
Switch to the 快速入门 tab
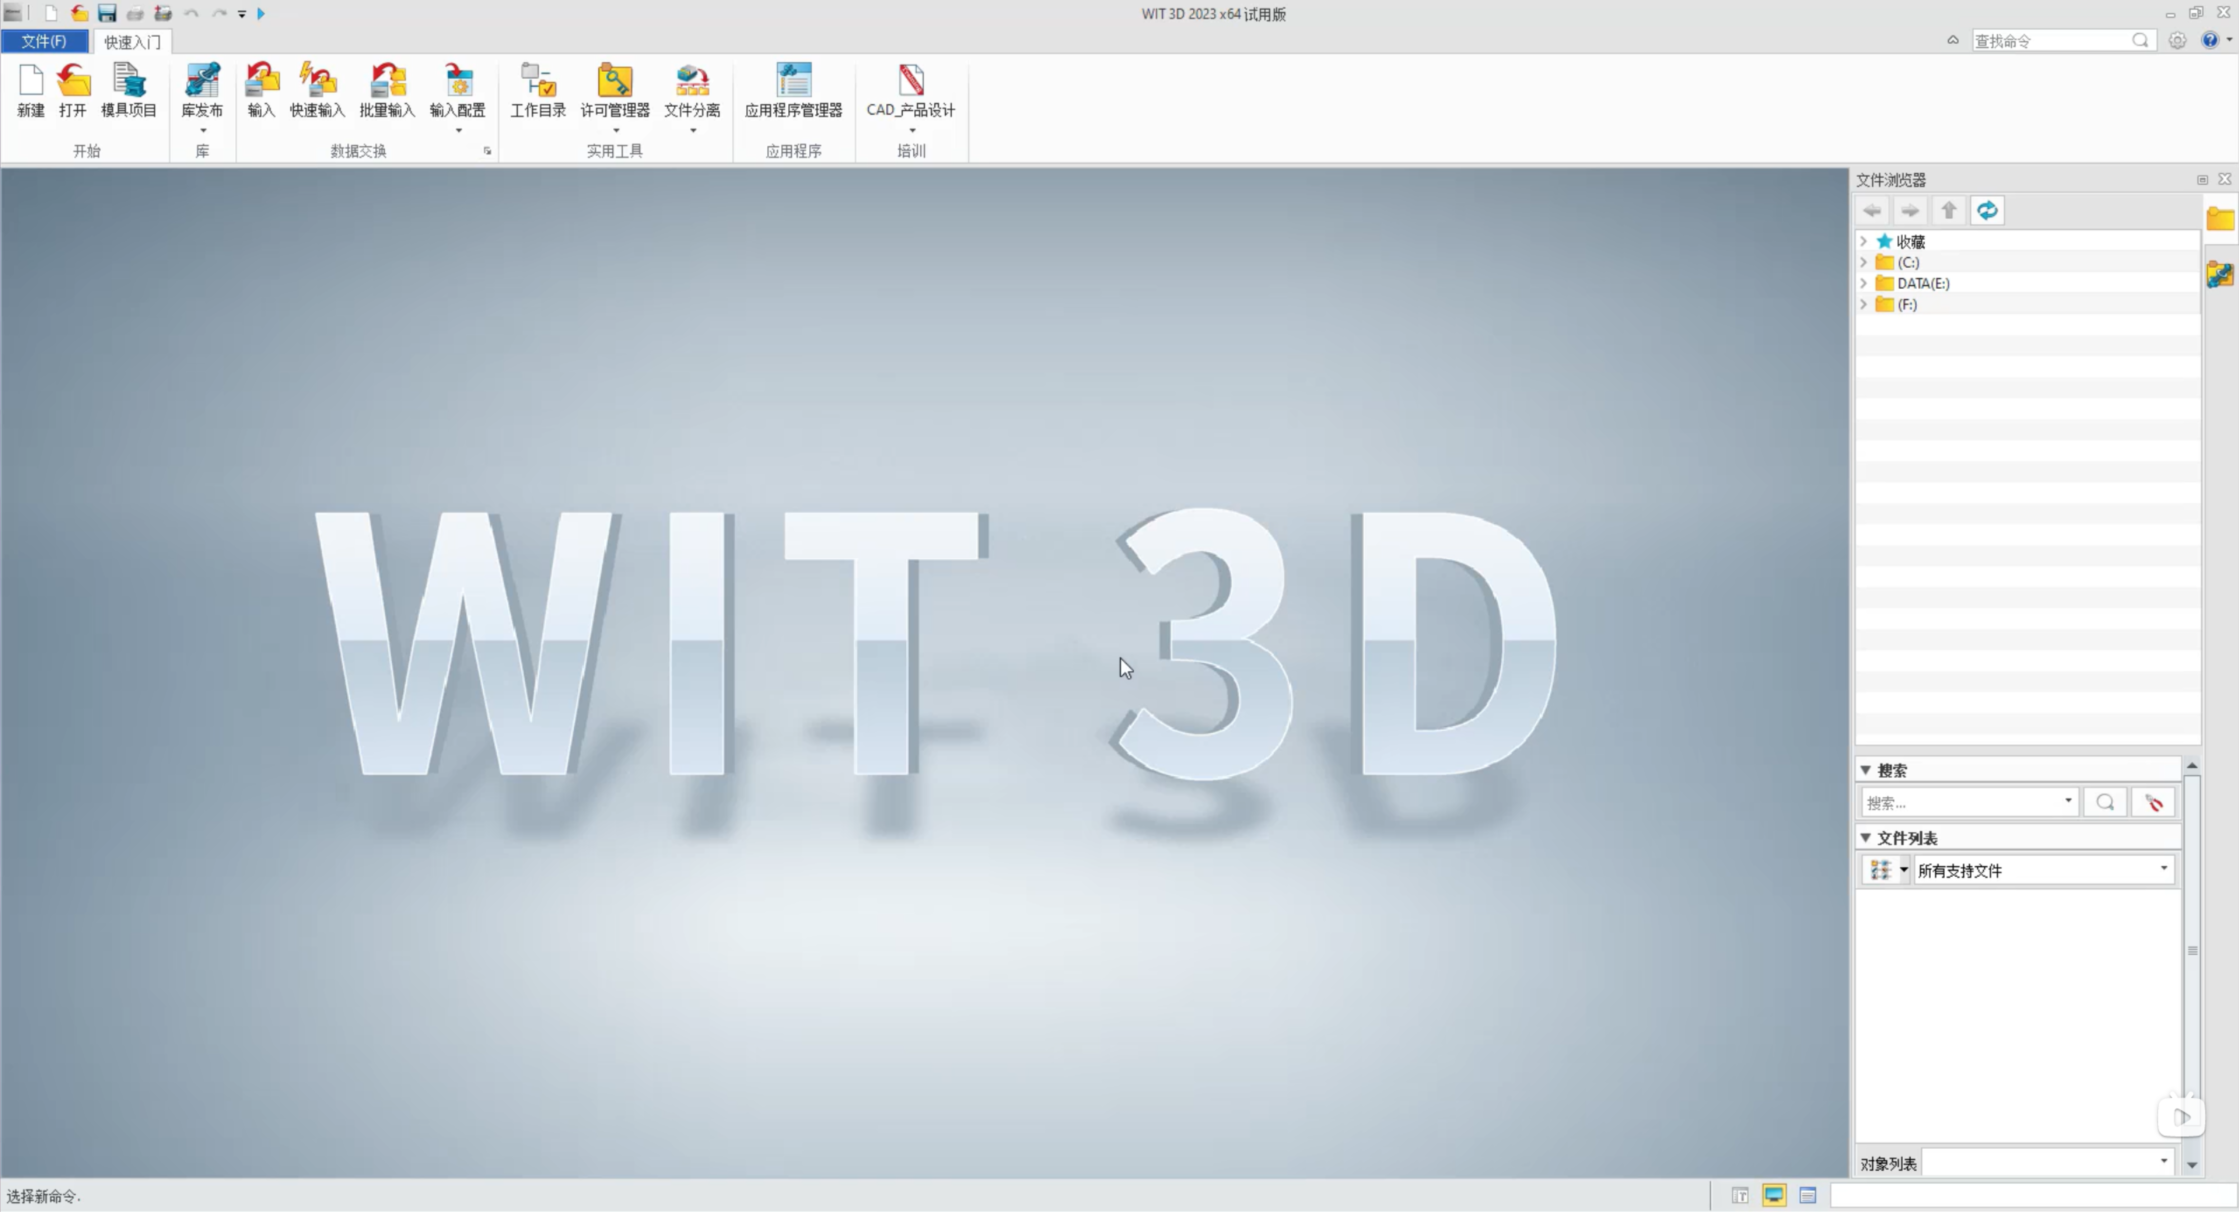tap(132, 42)
